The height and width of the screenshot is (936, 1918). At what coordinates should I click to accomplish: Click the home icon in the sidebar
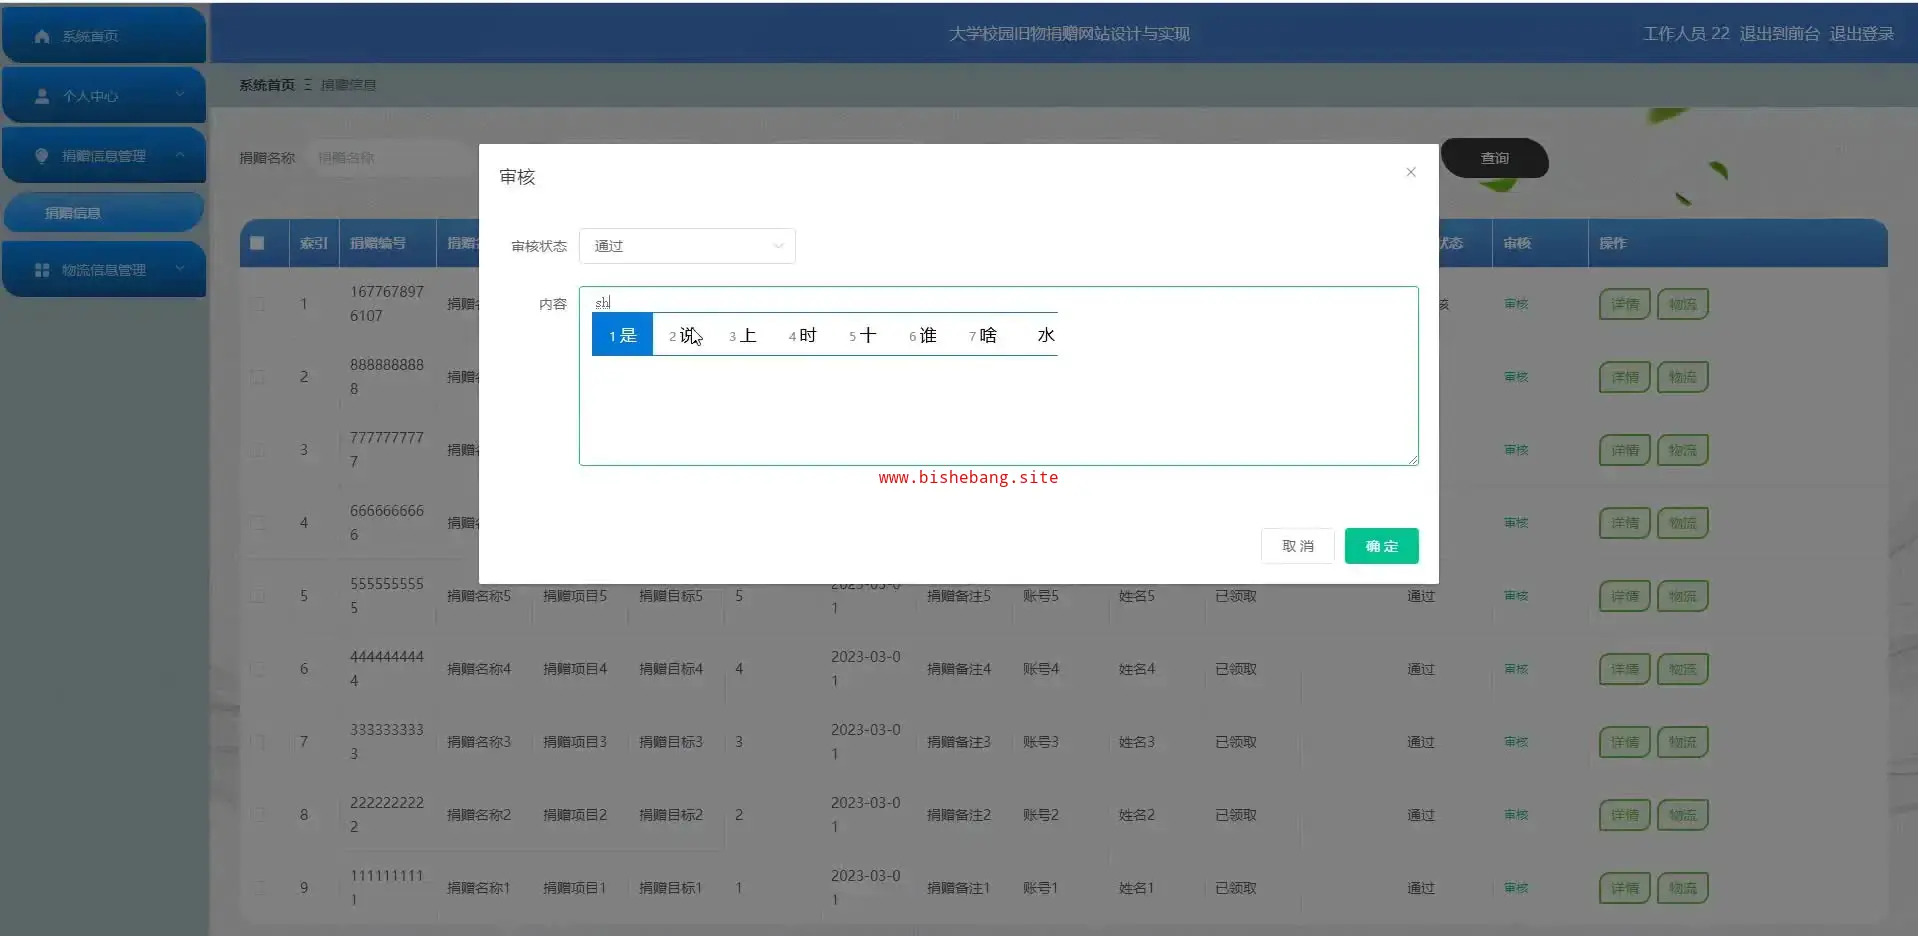(42, 36)
